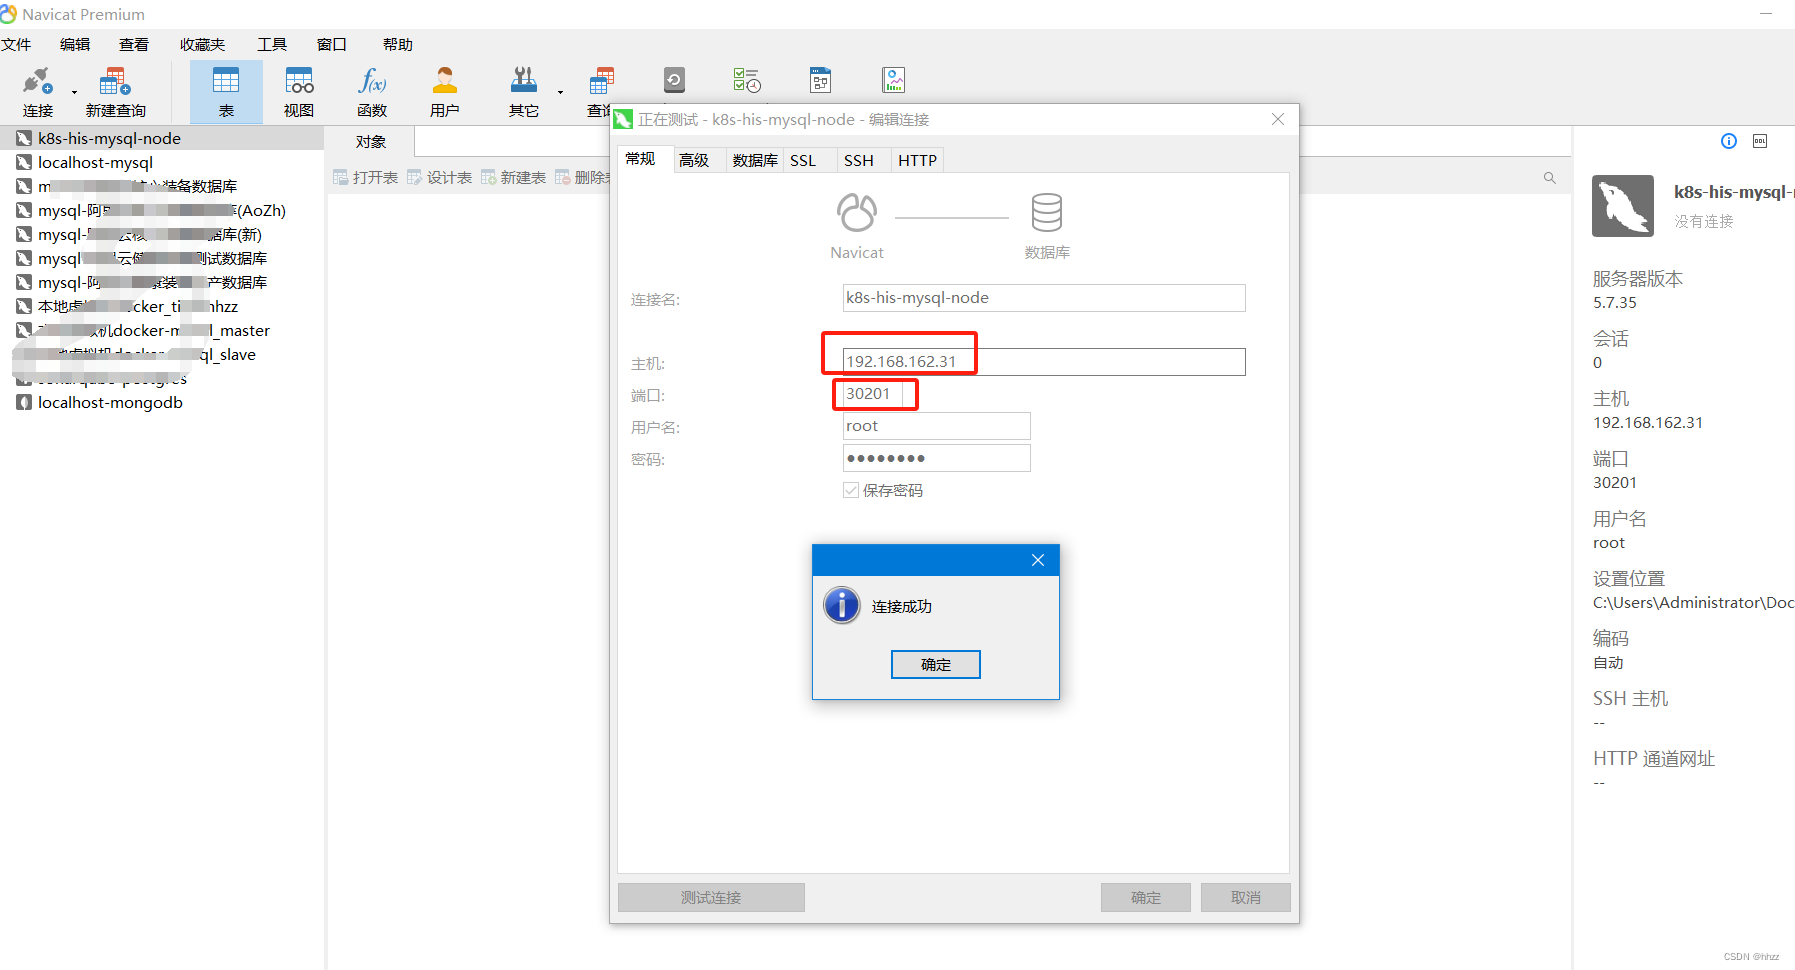Click the blue info icon in message box
The height and width of the screenshot is (970, 1795).
842,605
